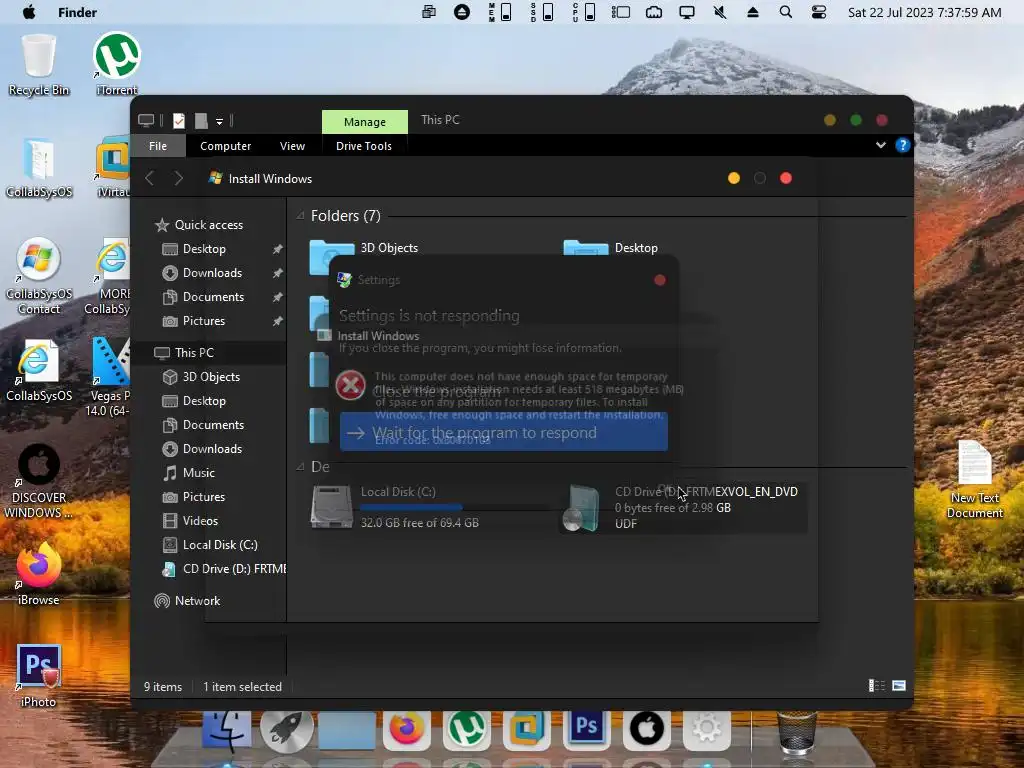Open the CollabSysOS Contact shortcut
Viewport: 1024px width, 768px height.
[x=39, y=276]
